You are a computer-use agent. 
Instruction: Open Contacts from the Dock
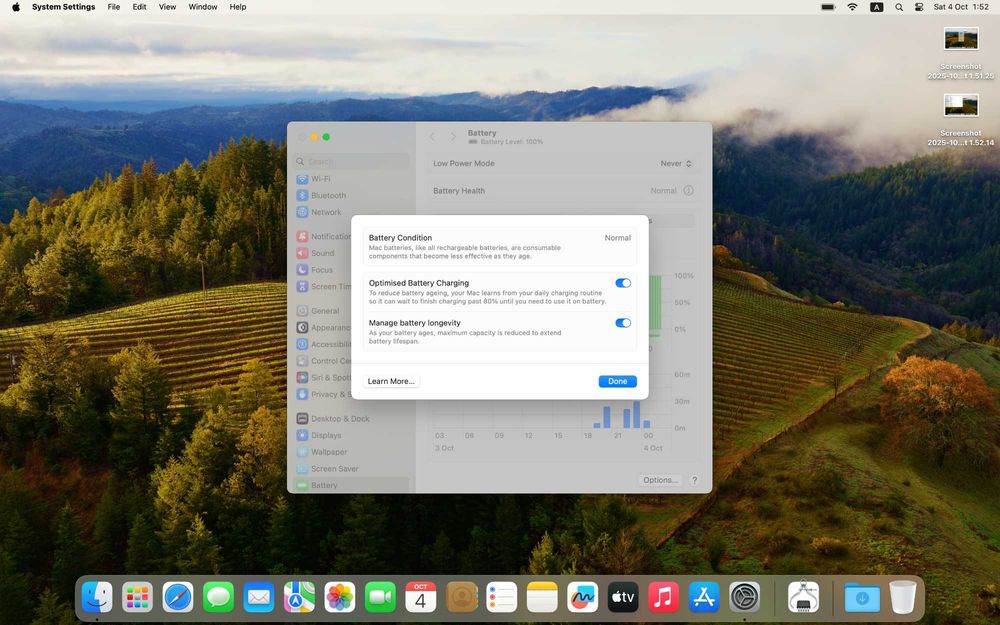coord(461,598)
